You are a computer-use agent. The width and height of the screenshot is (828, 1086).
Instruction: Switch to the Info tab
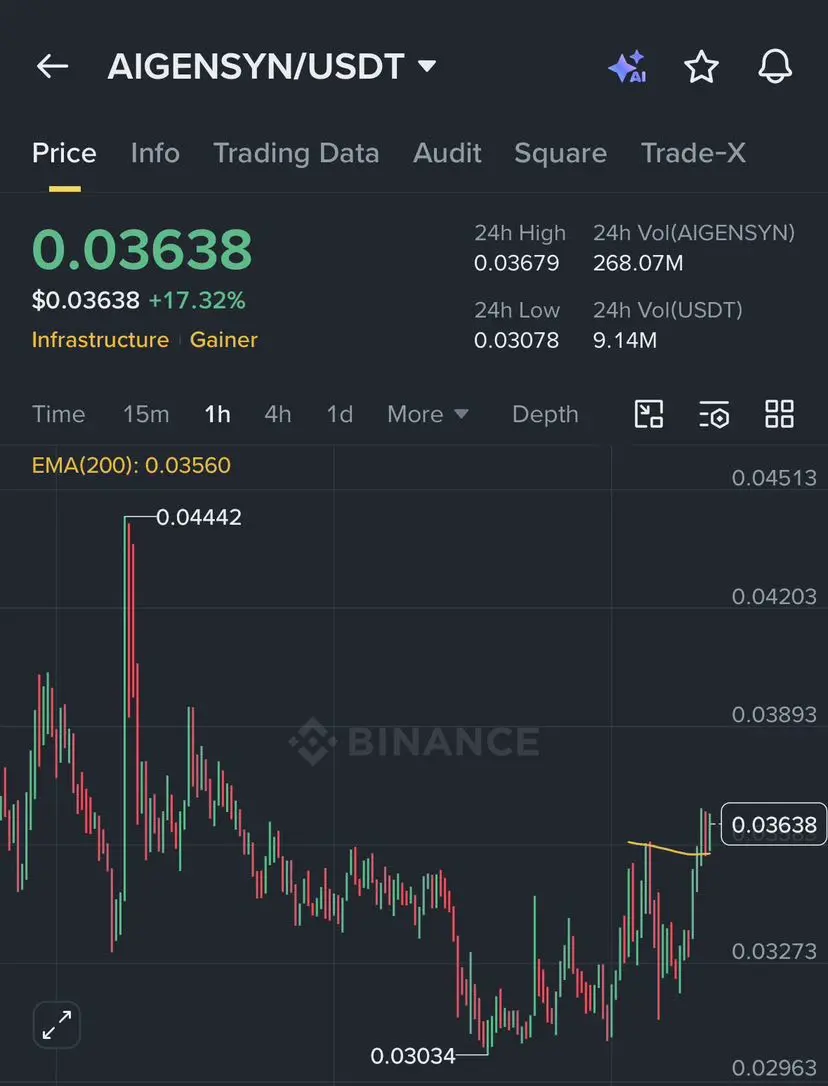pyautogui.click(x=155, y=153)
